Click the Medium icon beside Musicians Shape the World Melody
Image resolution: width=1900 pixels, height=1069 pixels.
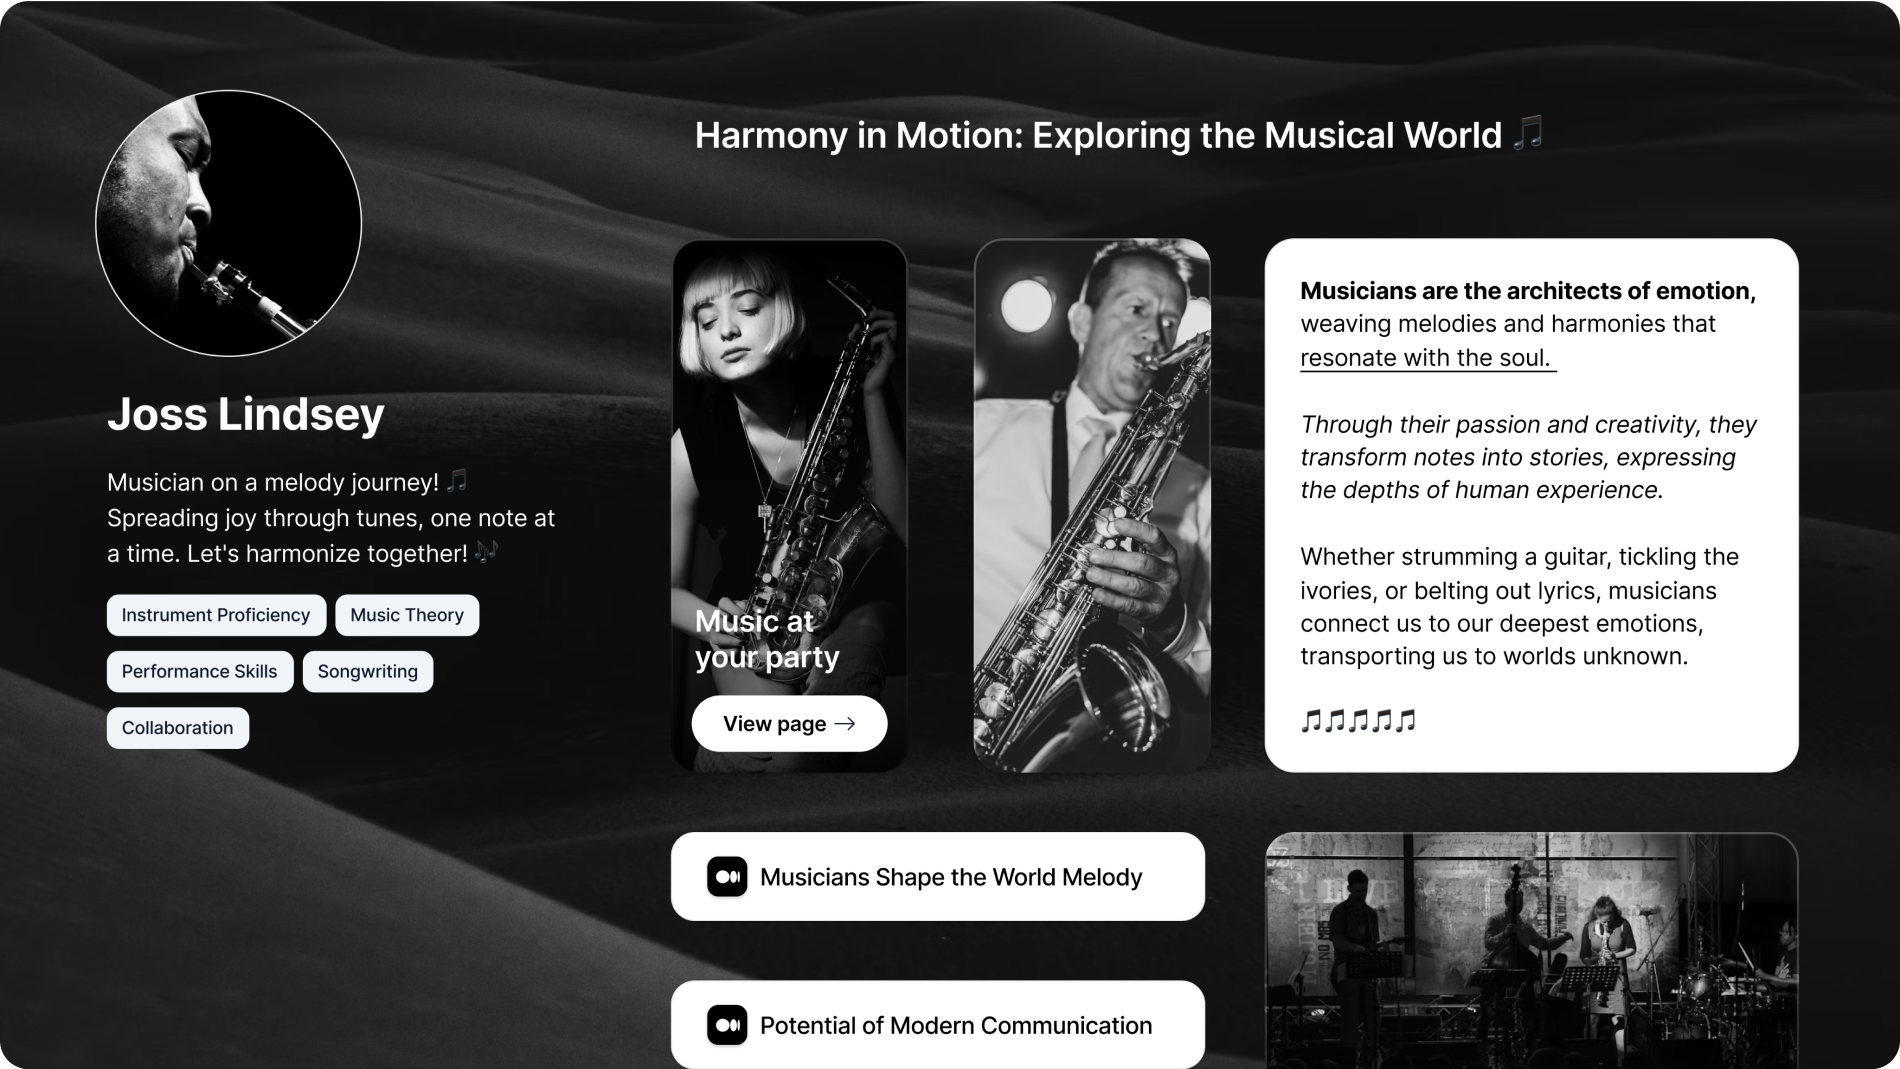(727, 877)
